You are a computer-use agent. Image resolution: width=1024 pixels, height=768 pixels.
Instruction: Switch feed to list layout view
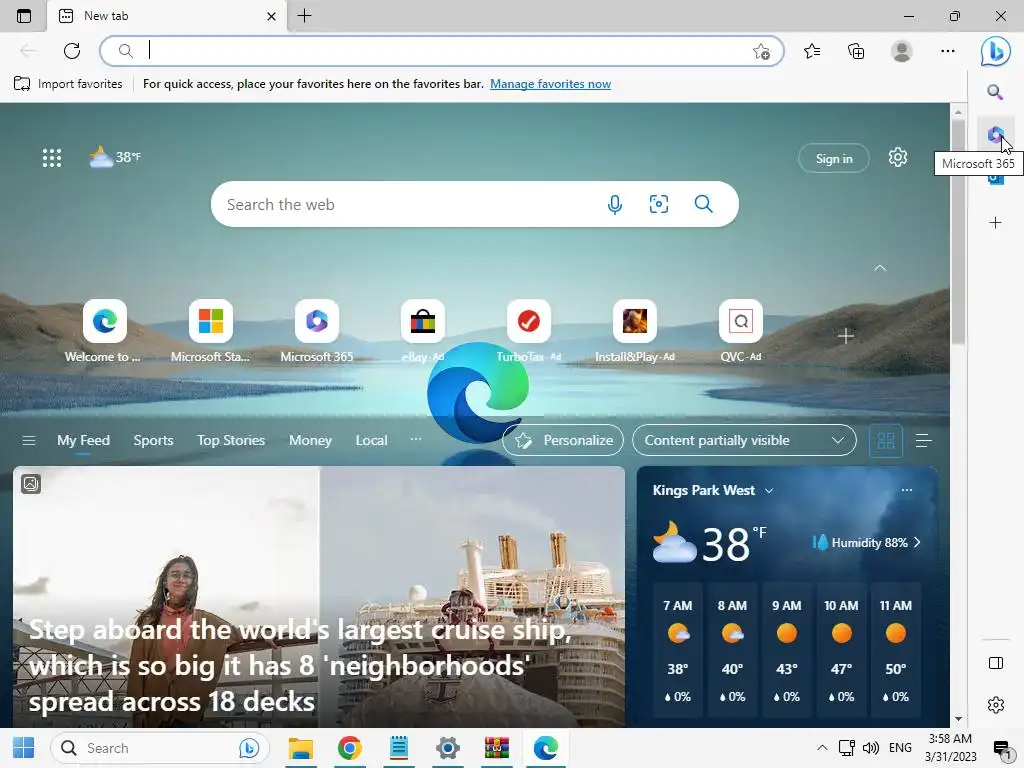coord(923,441)
